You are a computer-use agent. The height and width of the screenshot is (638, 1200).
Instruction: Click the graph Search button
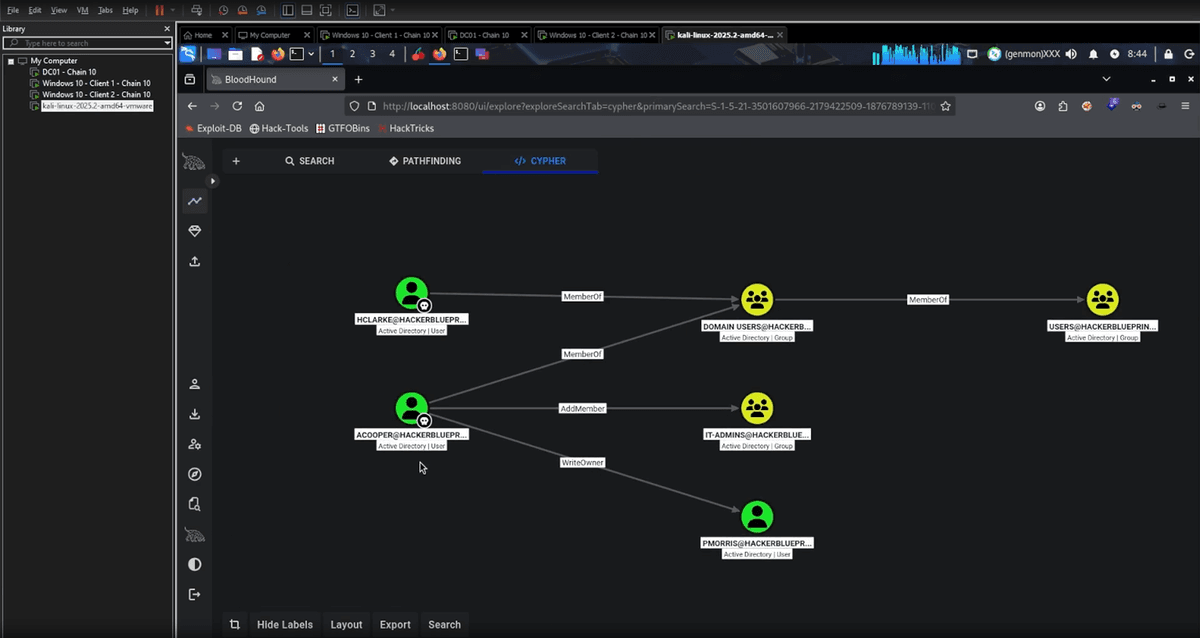click(445, 624)
